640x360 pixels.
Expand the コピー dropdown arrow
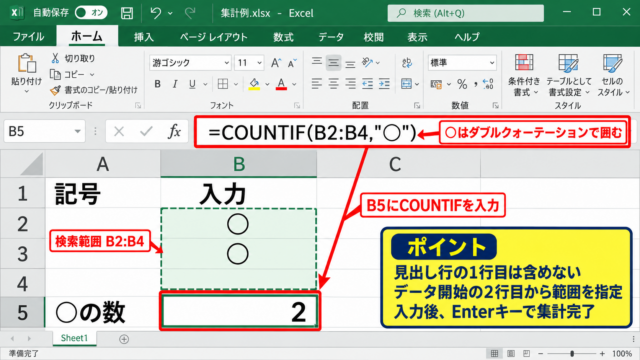[92, 75]
